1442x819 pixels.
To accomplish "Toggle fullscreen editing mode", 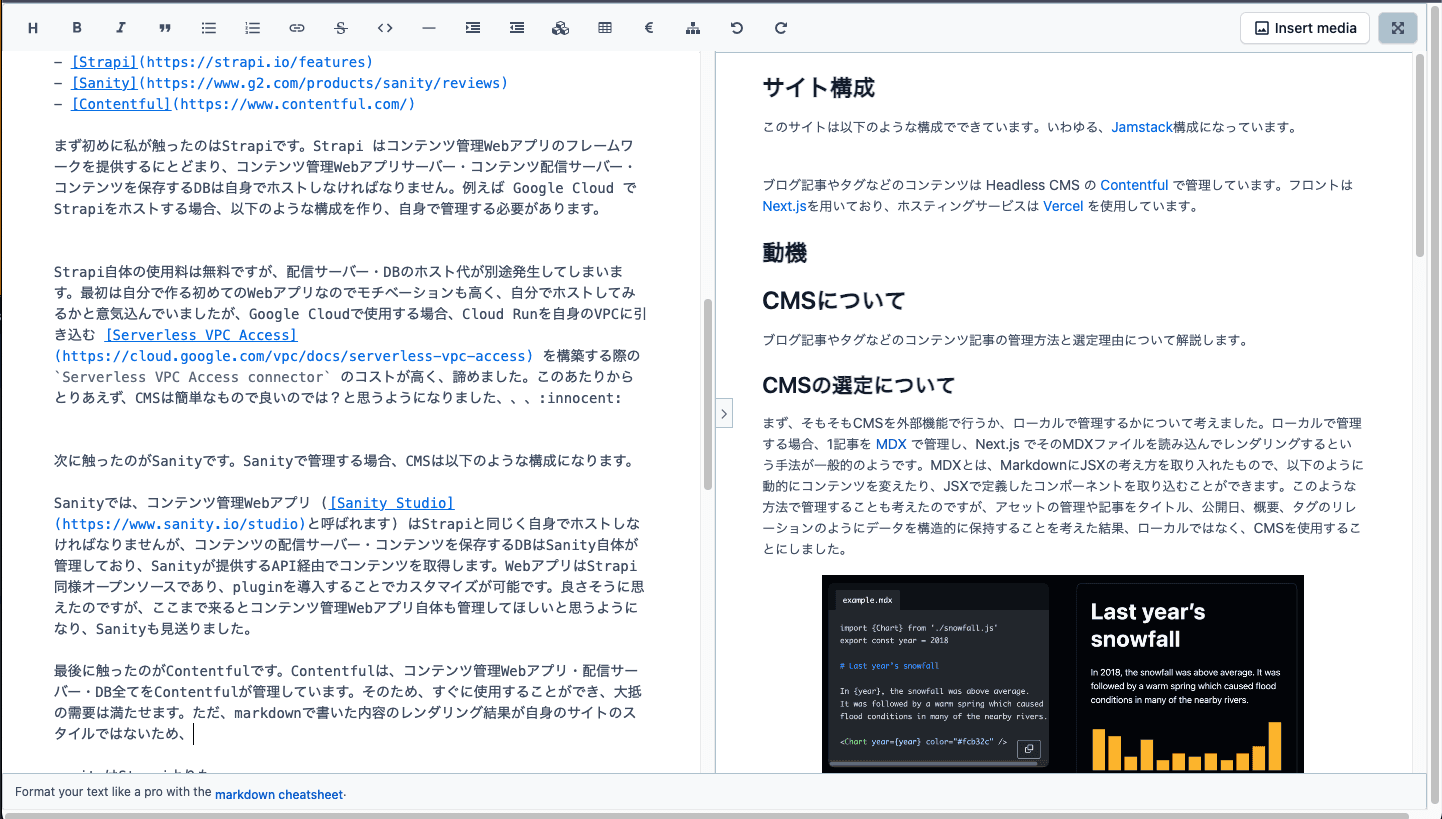I will tap(1397, 28).
